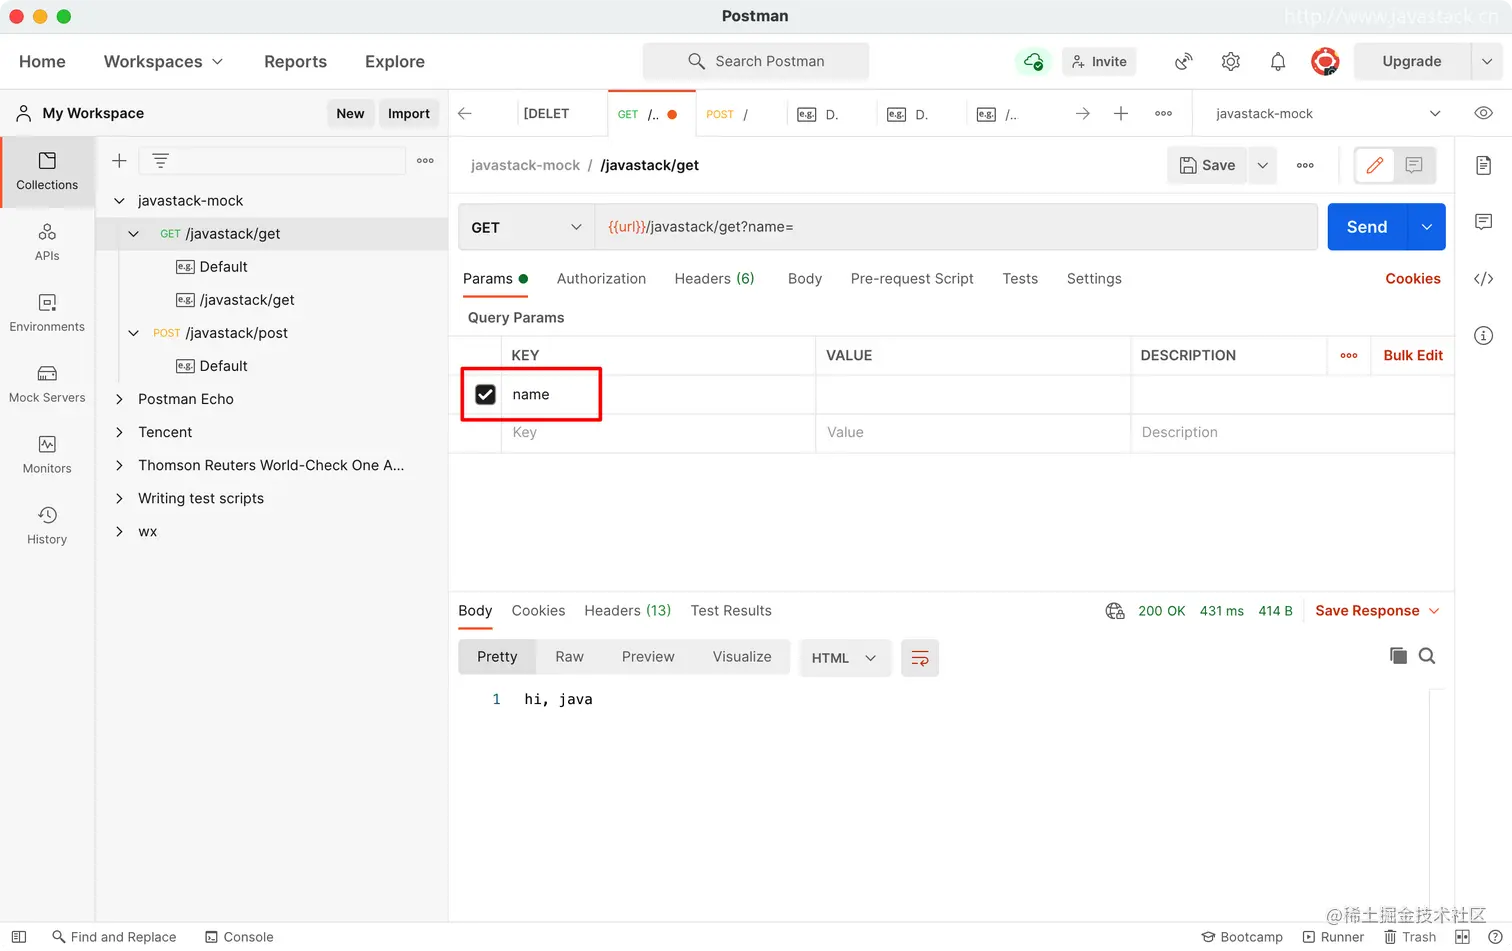
Task: Switch to the Tests tab
Action: [1020, 279]
